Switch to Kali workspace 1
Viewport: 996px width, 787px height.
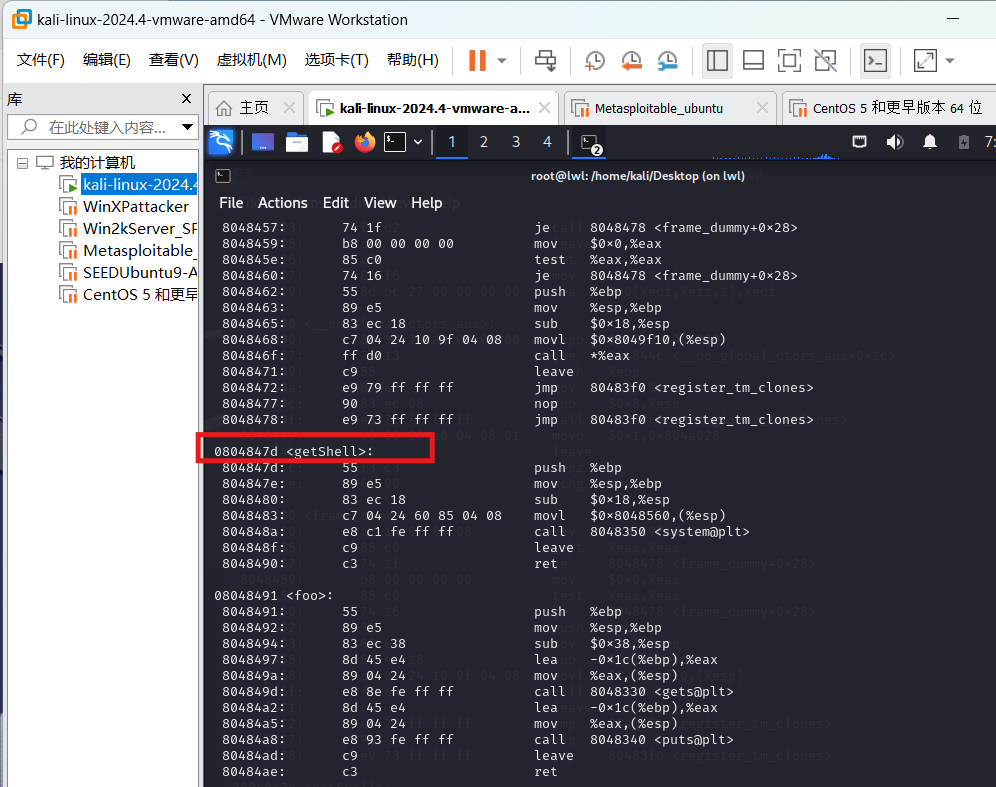coord(452,142)
